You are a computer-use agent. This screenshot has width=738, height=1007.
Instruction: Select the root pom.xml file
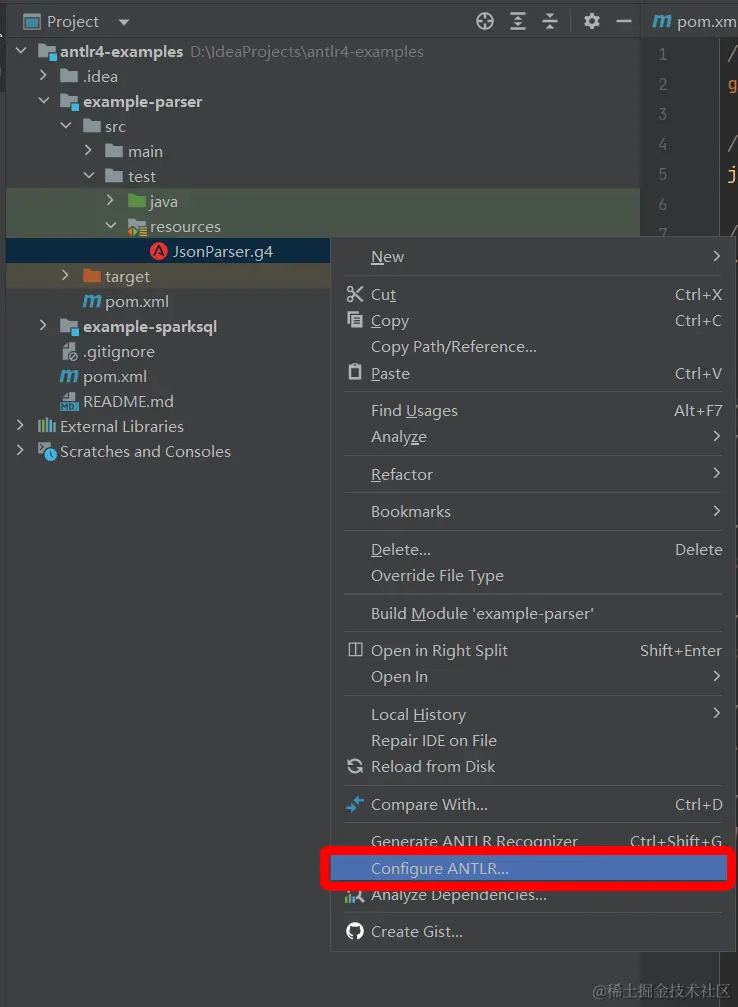(x=103, y=376)
